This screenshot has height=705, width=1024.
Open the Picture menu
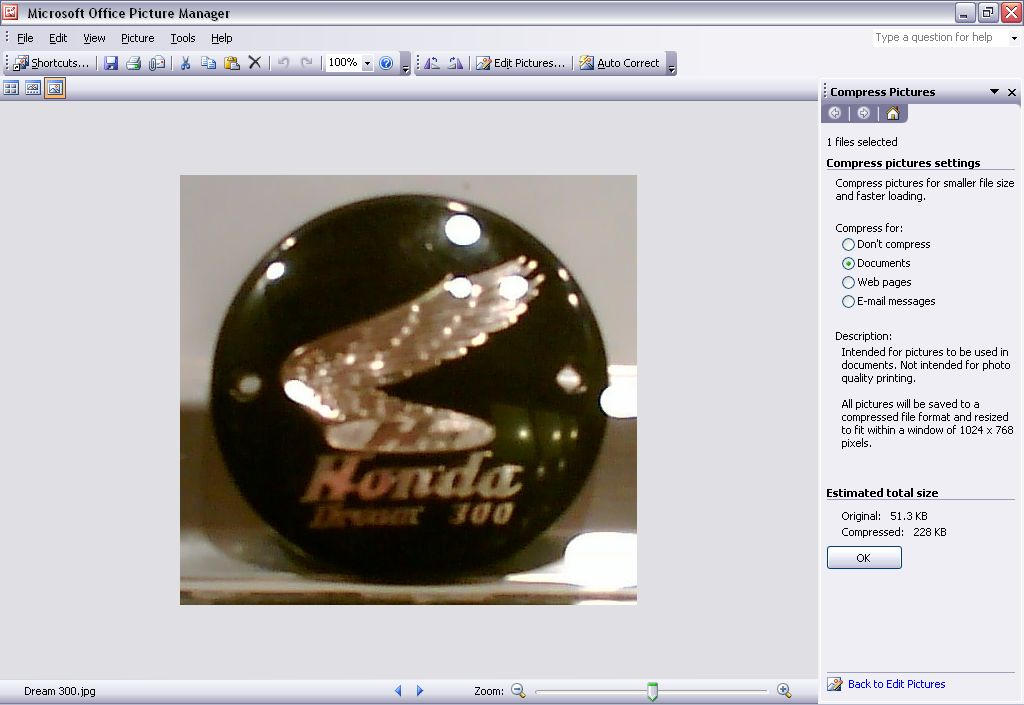137,38
